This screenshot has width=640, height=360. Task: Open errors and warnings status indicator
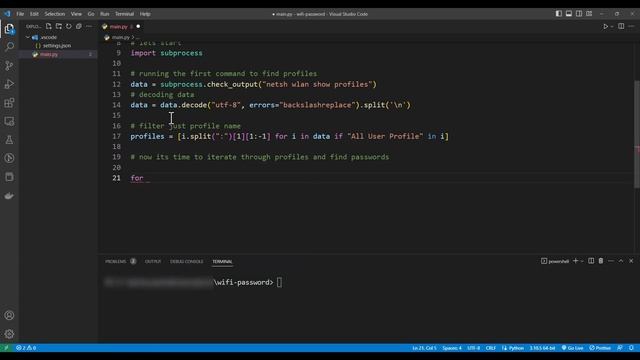click(26, 348)
